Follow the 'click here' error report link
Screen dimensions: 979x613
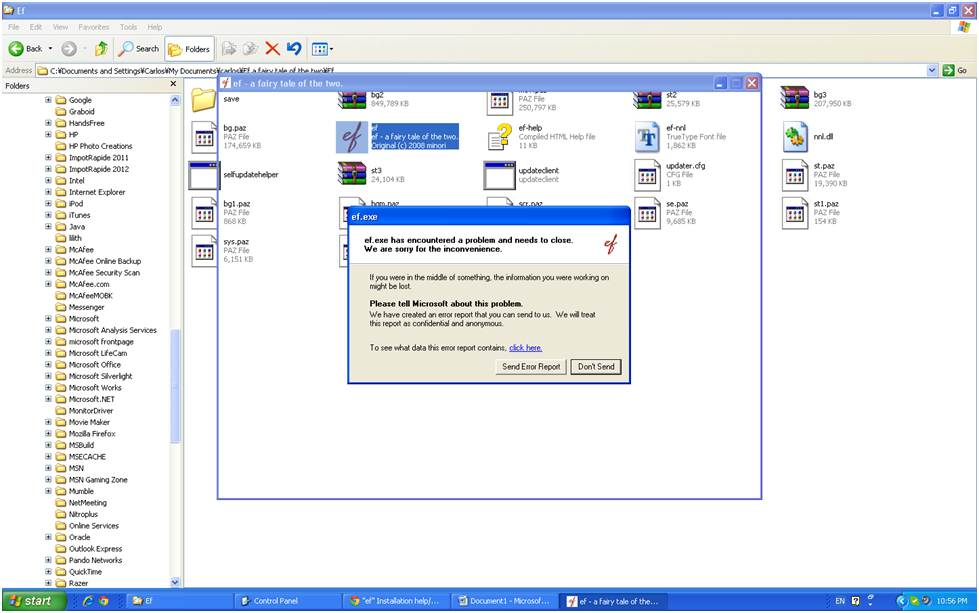pos(525,348)
